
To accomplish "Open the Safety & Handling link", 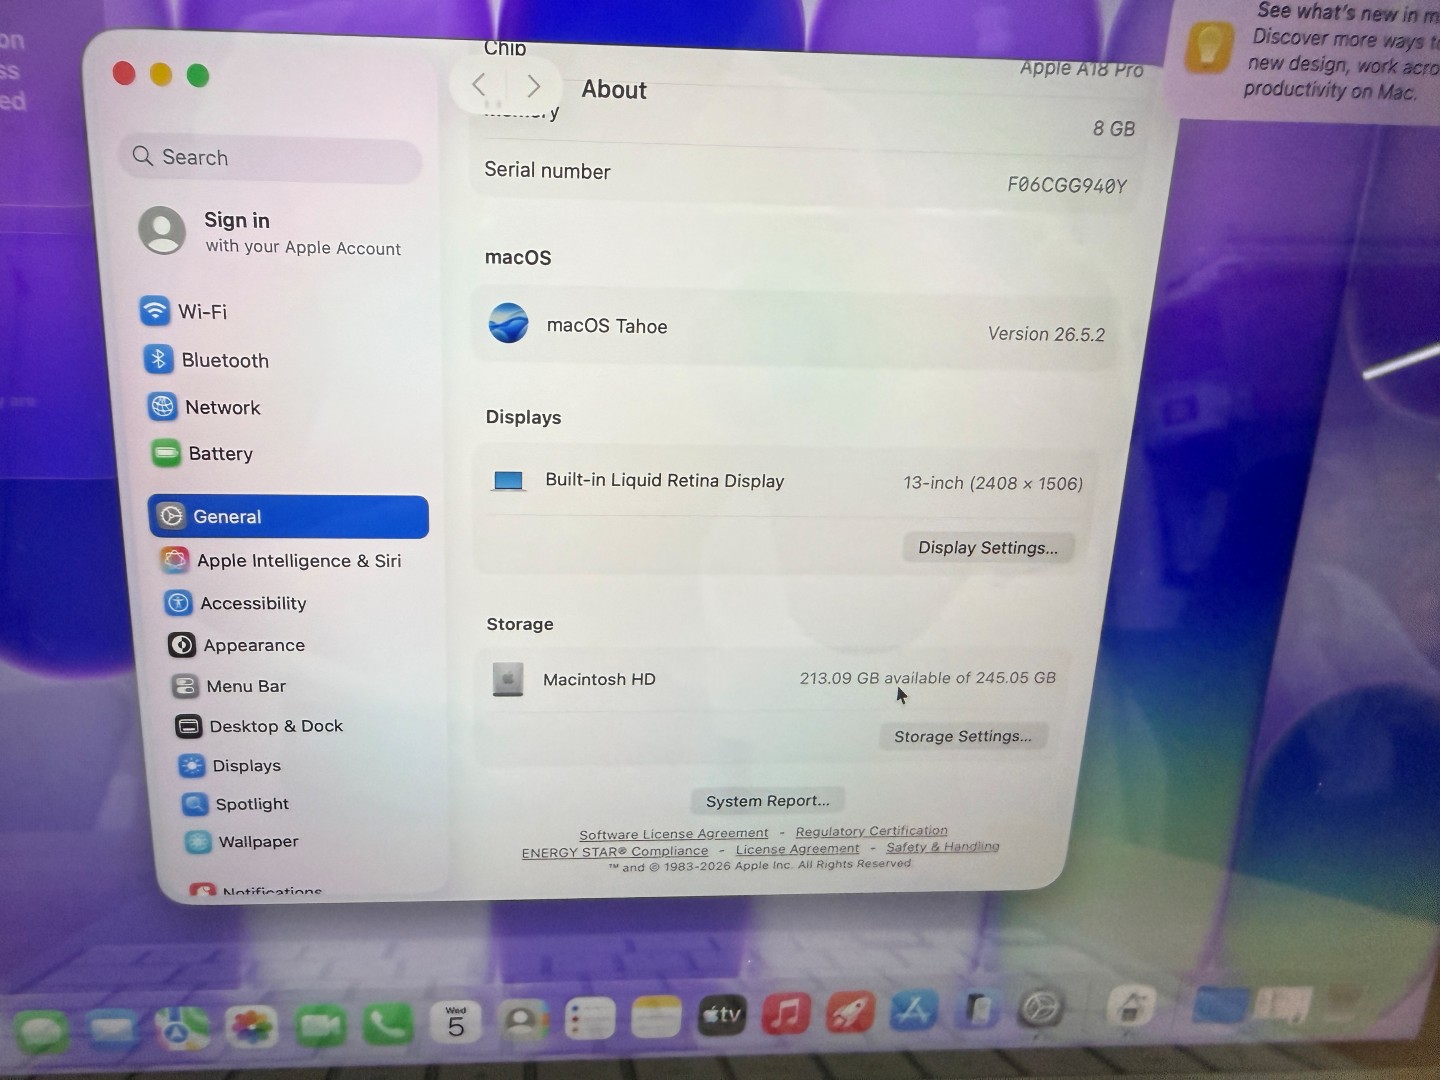I will pyautogui.click(x=943, y=846).
